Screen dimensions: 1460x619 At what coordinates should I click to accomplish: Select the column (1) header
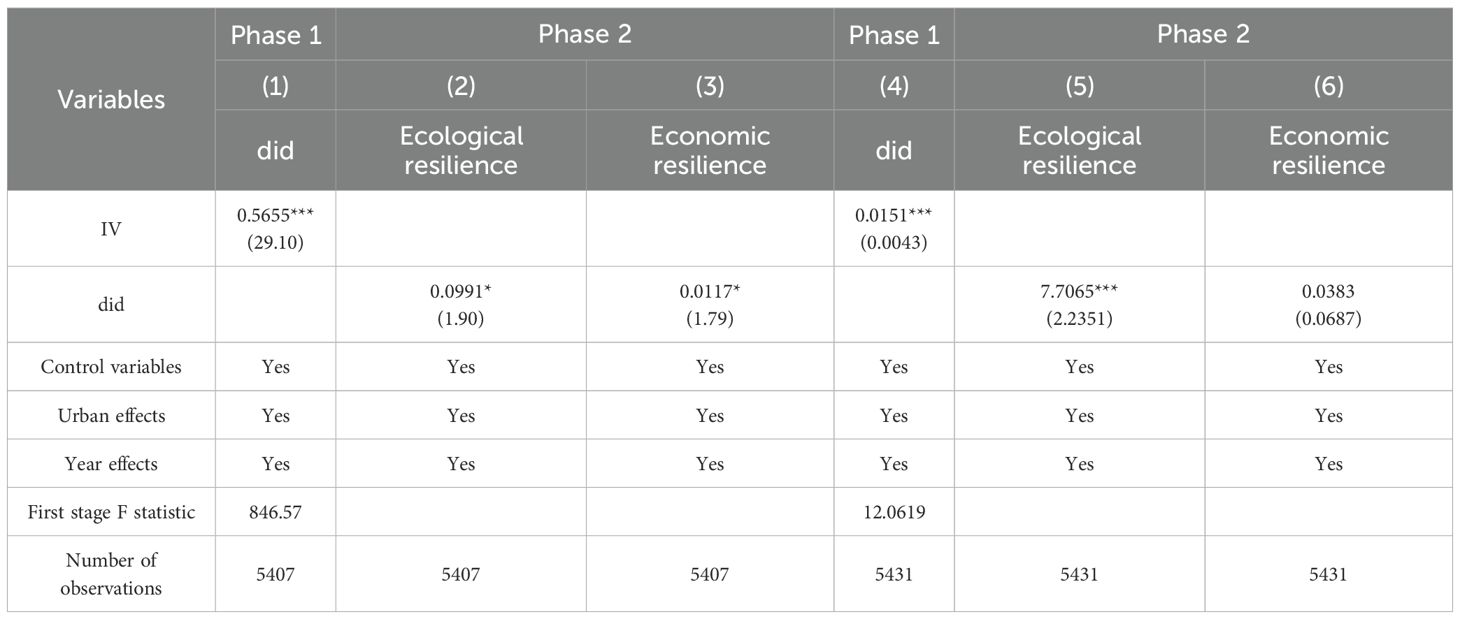tap(275, 86)
